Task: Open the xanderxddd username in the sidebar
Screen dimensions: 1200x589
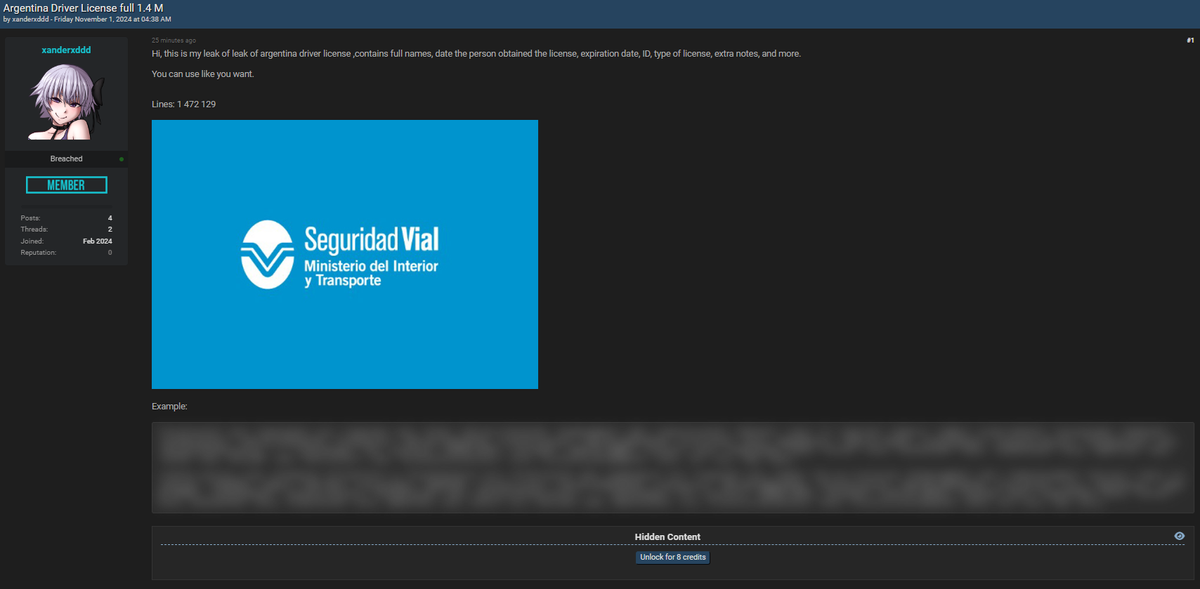Action: click(x=65, y=49)
